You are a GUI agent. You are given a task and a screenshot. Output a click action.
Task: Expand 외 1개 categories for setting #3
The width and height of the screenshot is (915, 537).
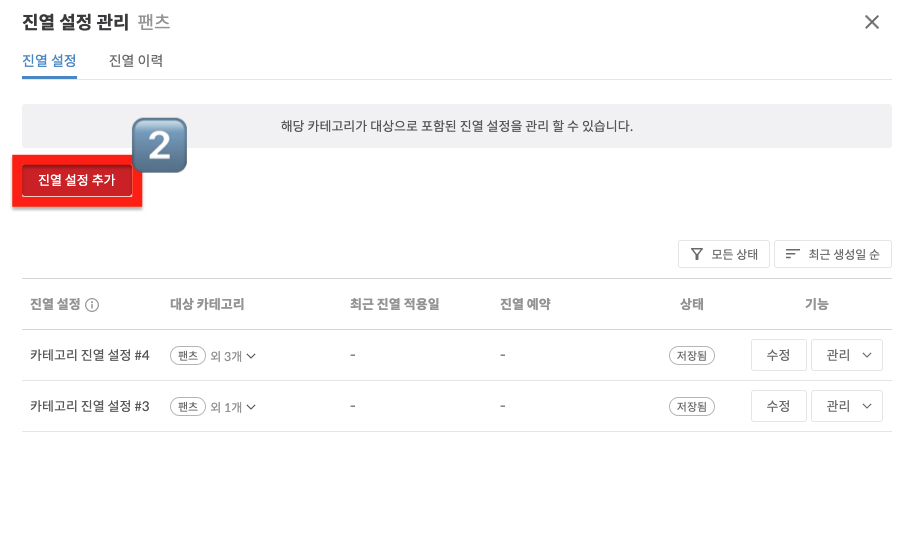233,407
